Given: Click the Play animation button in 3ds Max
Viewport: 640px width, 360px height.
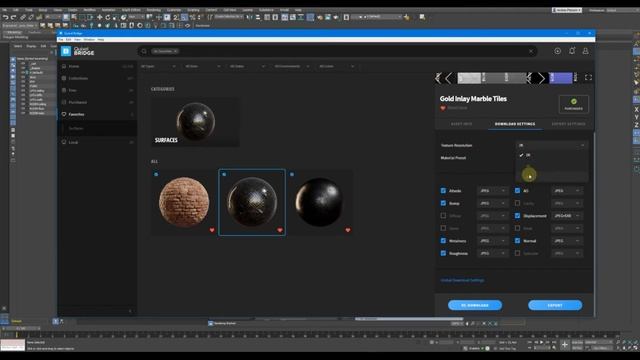Looking at the screenshot, I should click(542, 342).
